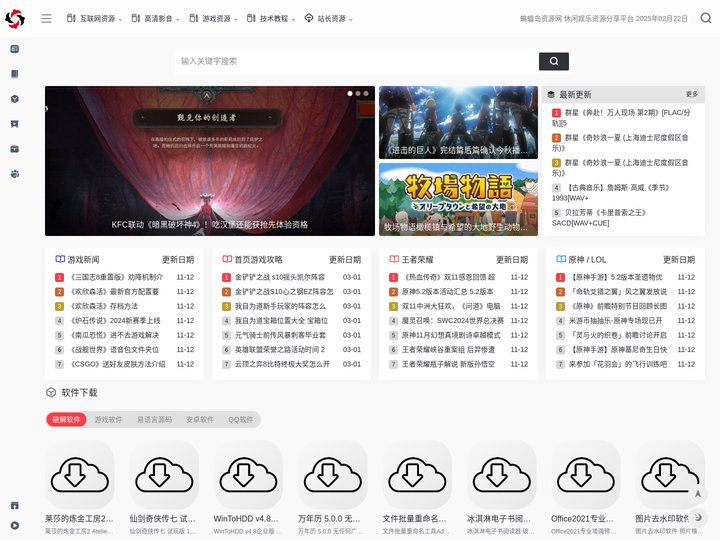Screen dimensions: 720x540
Task: Open 王者荣耀瓶子解说 新版孙悟空 article
Action: pyautogui.click(x=449, y=364)
